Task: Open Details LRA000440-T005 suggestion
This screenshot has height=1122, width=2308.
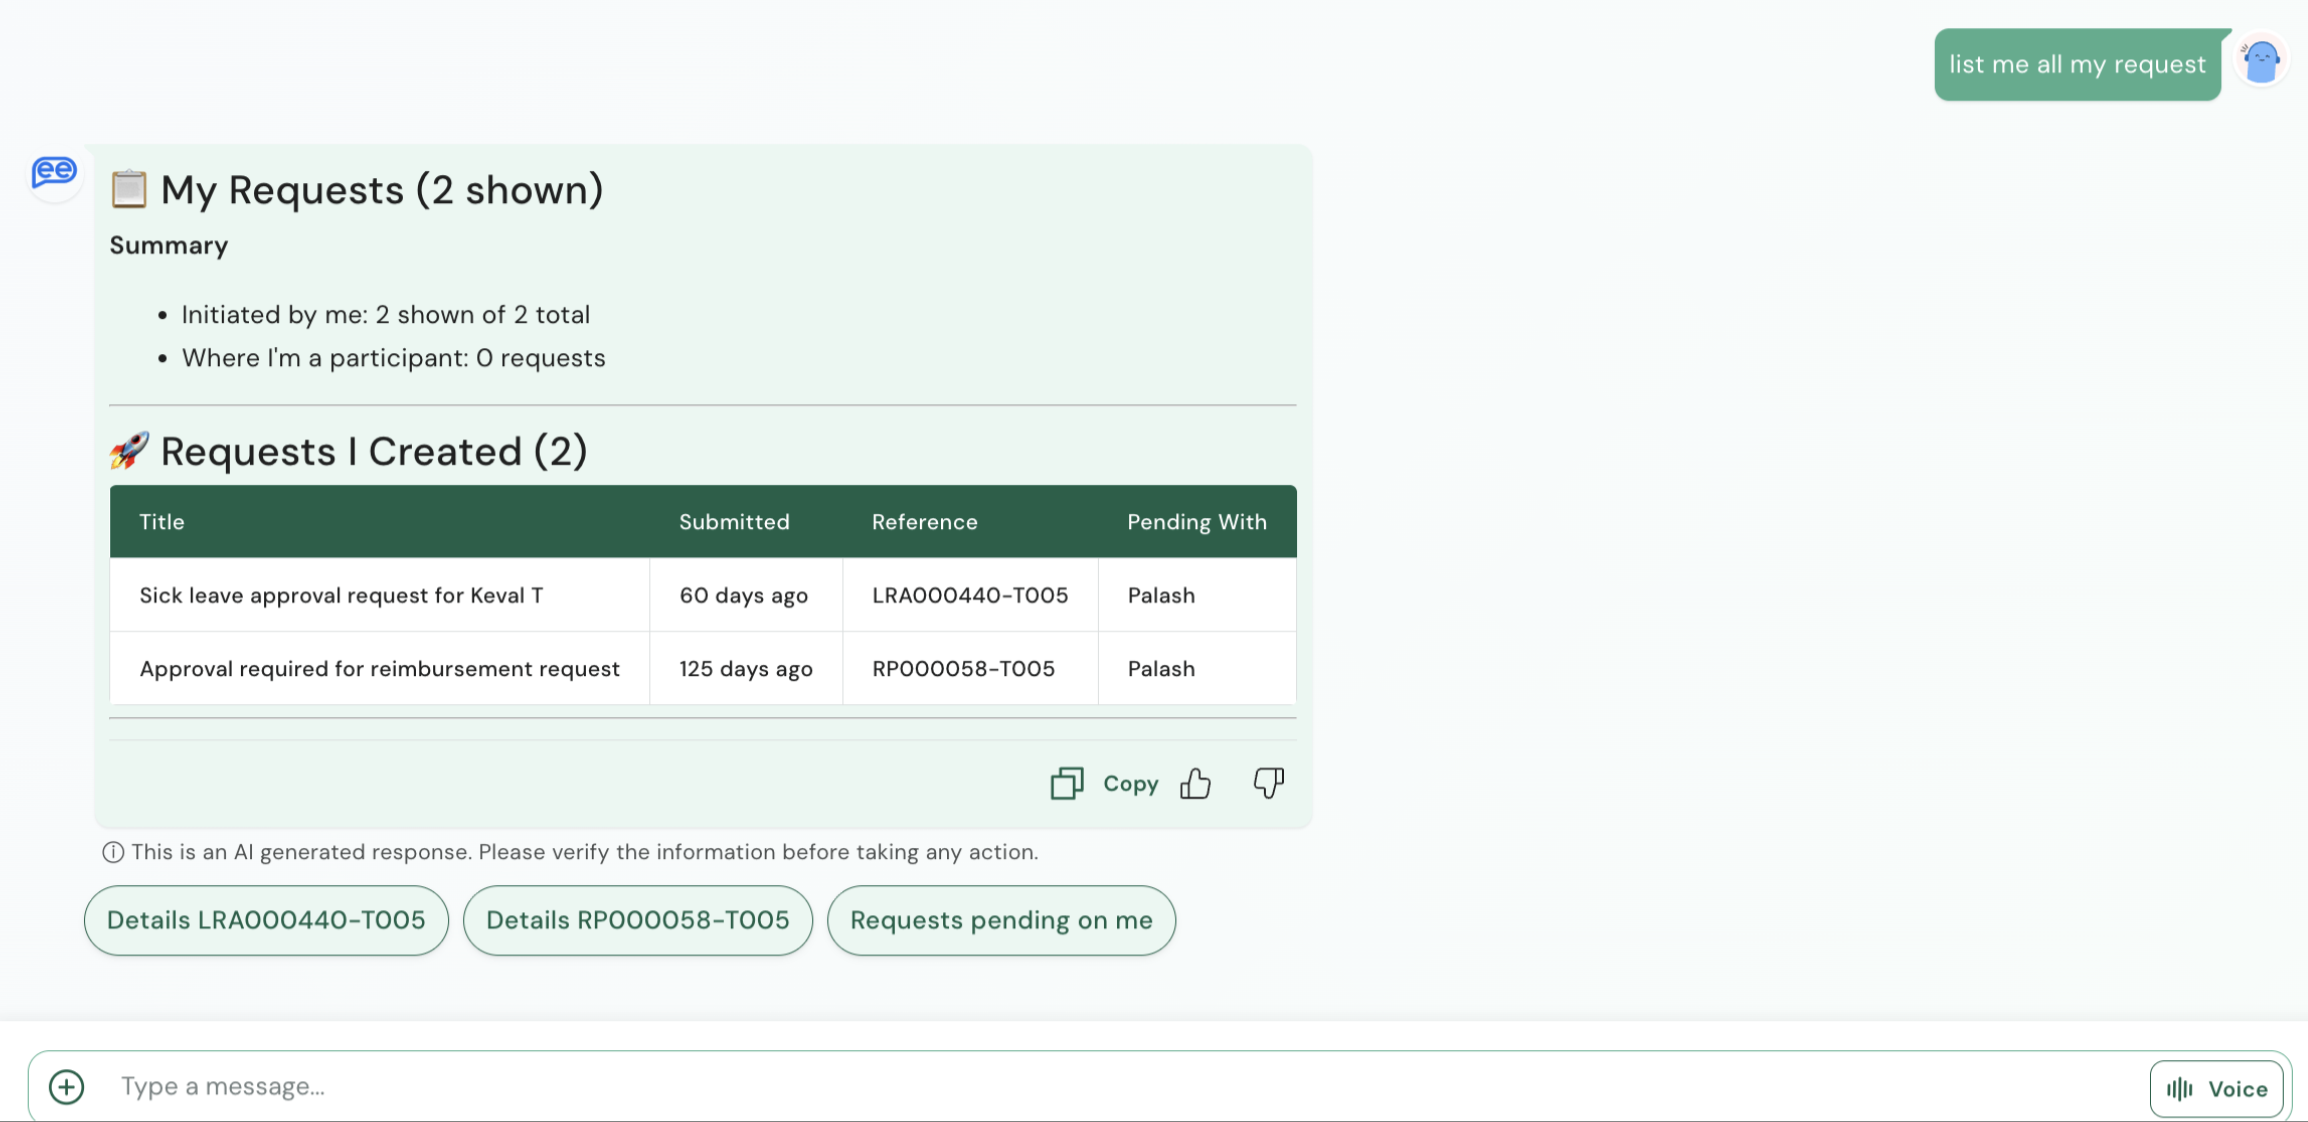Action: click(266, 920)
